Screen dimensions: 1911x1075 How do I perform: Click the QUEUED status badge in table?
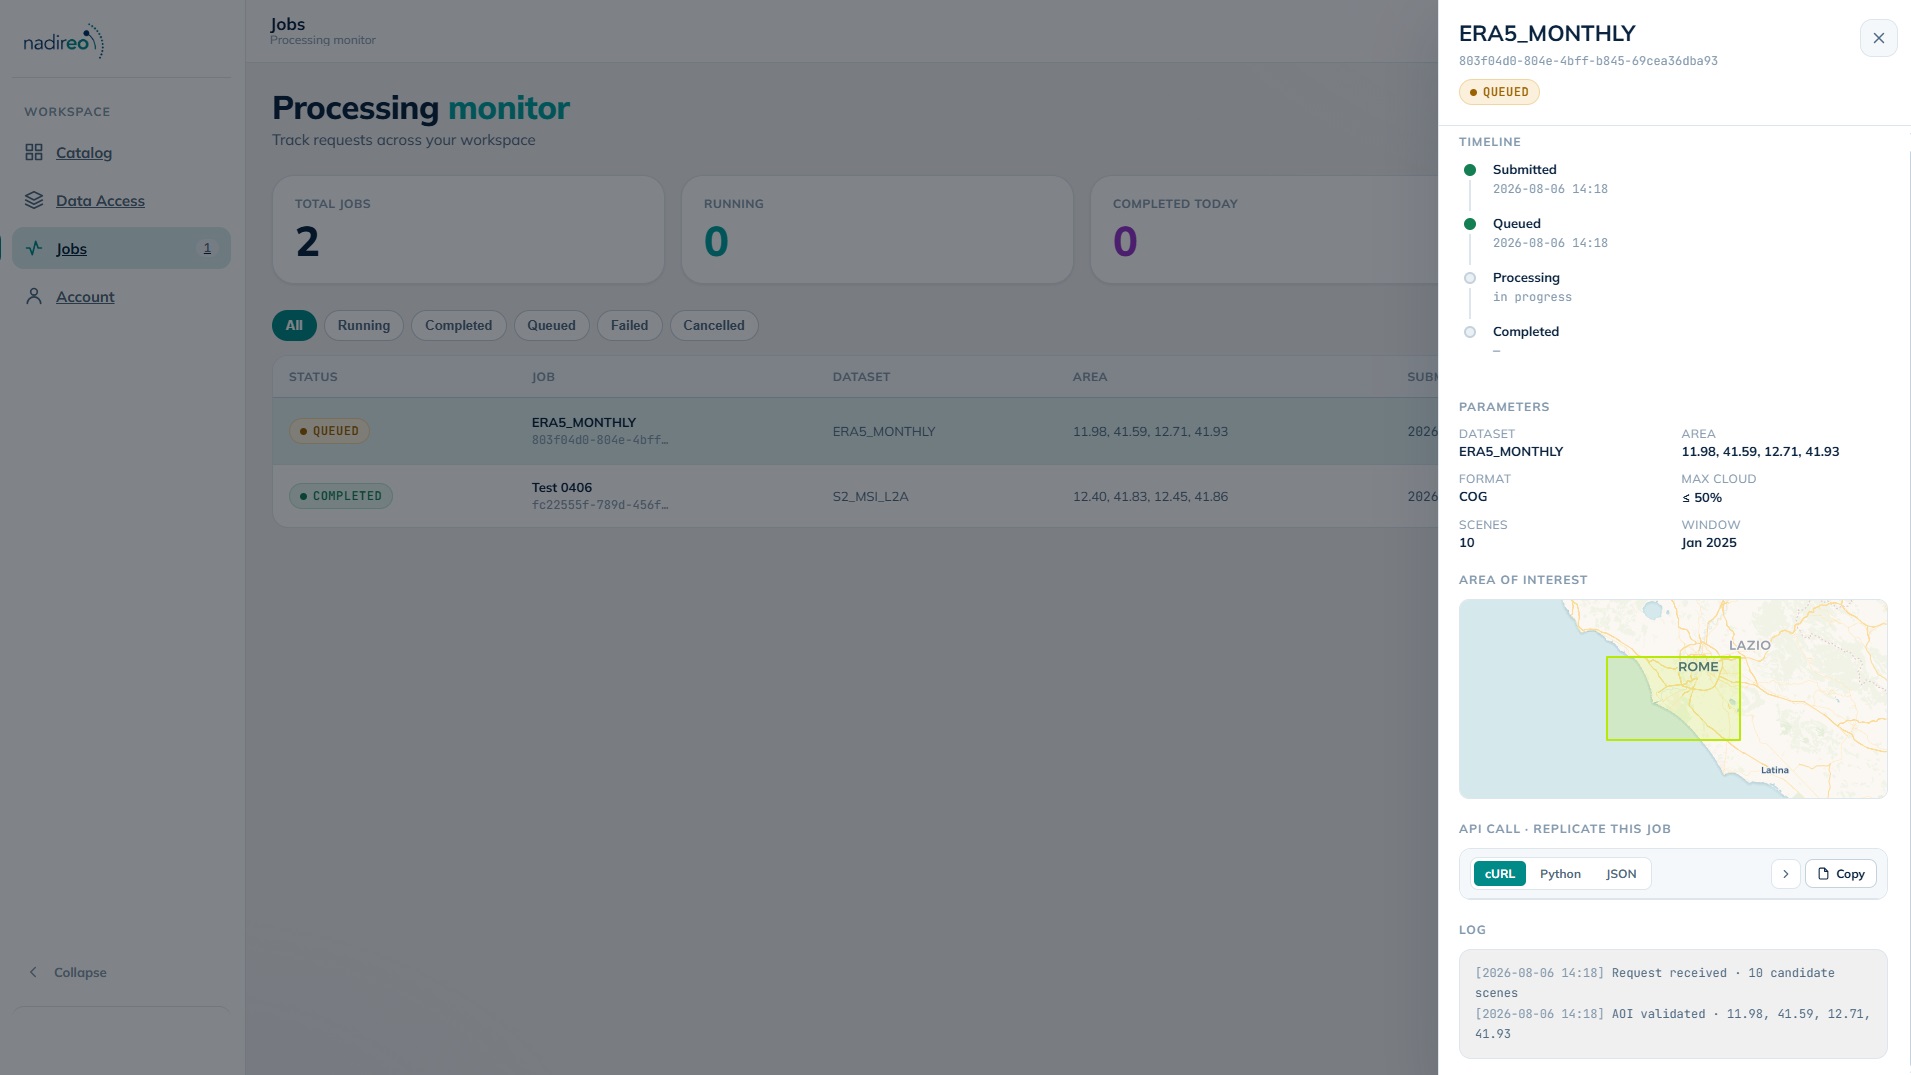coord(330,431)
